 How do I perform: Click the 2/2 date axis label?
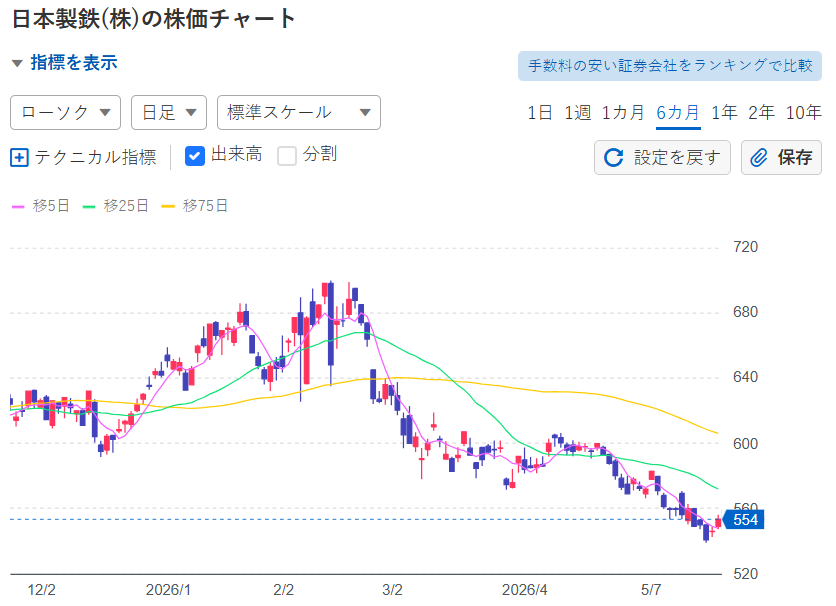[x=283, y=590]
